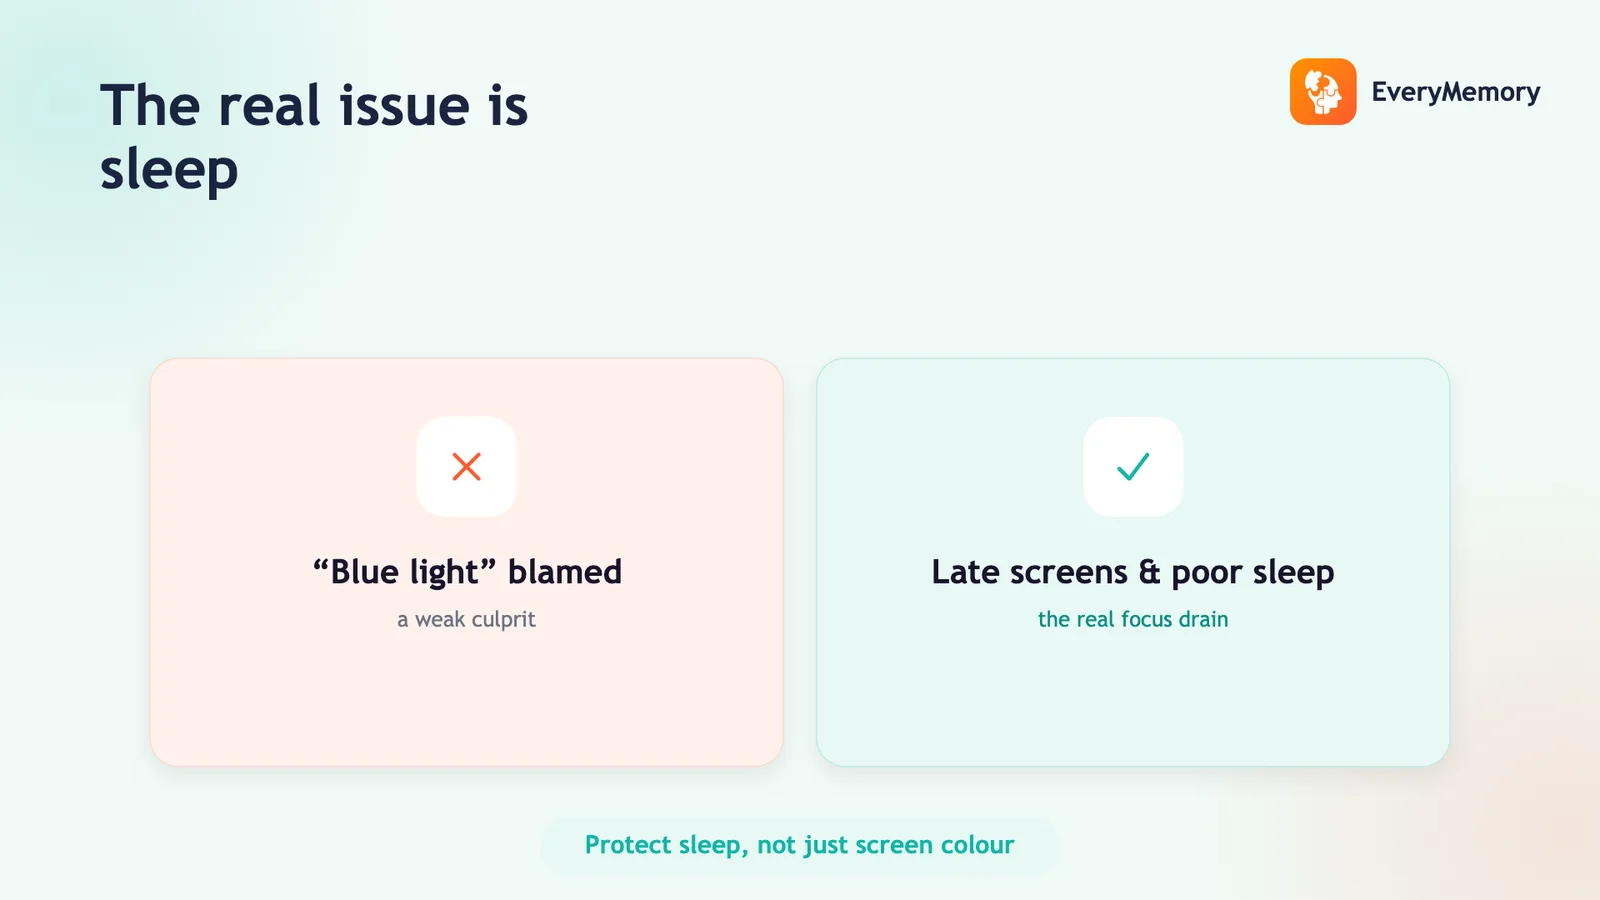
Task: Click the word 'blamed' in left card
Action: (565, 572)
